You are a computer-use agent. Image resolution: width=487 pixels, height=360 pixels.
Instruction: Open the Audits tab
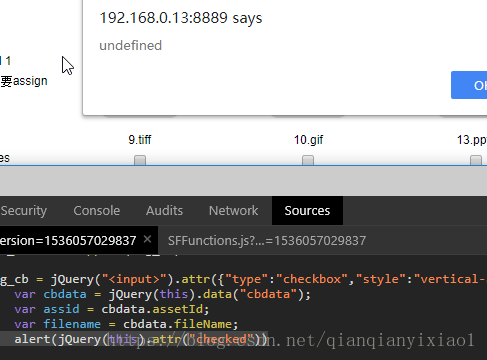[x=164, y=211]
